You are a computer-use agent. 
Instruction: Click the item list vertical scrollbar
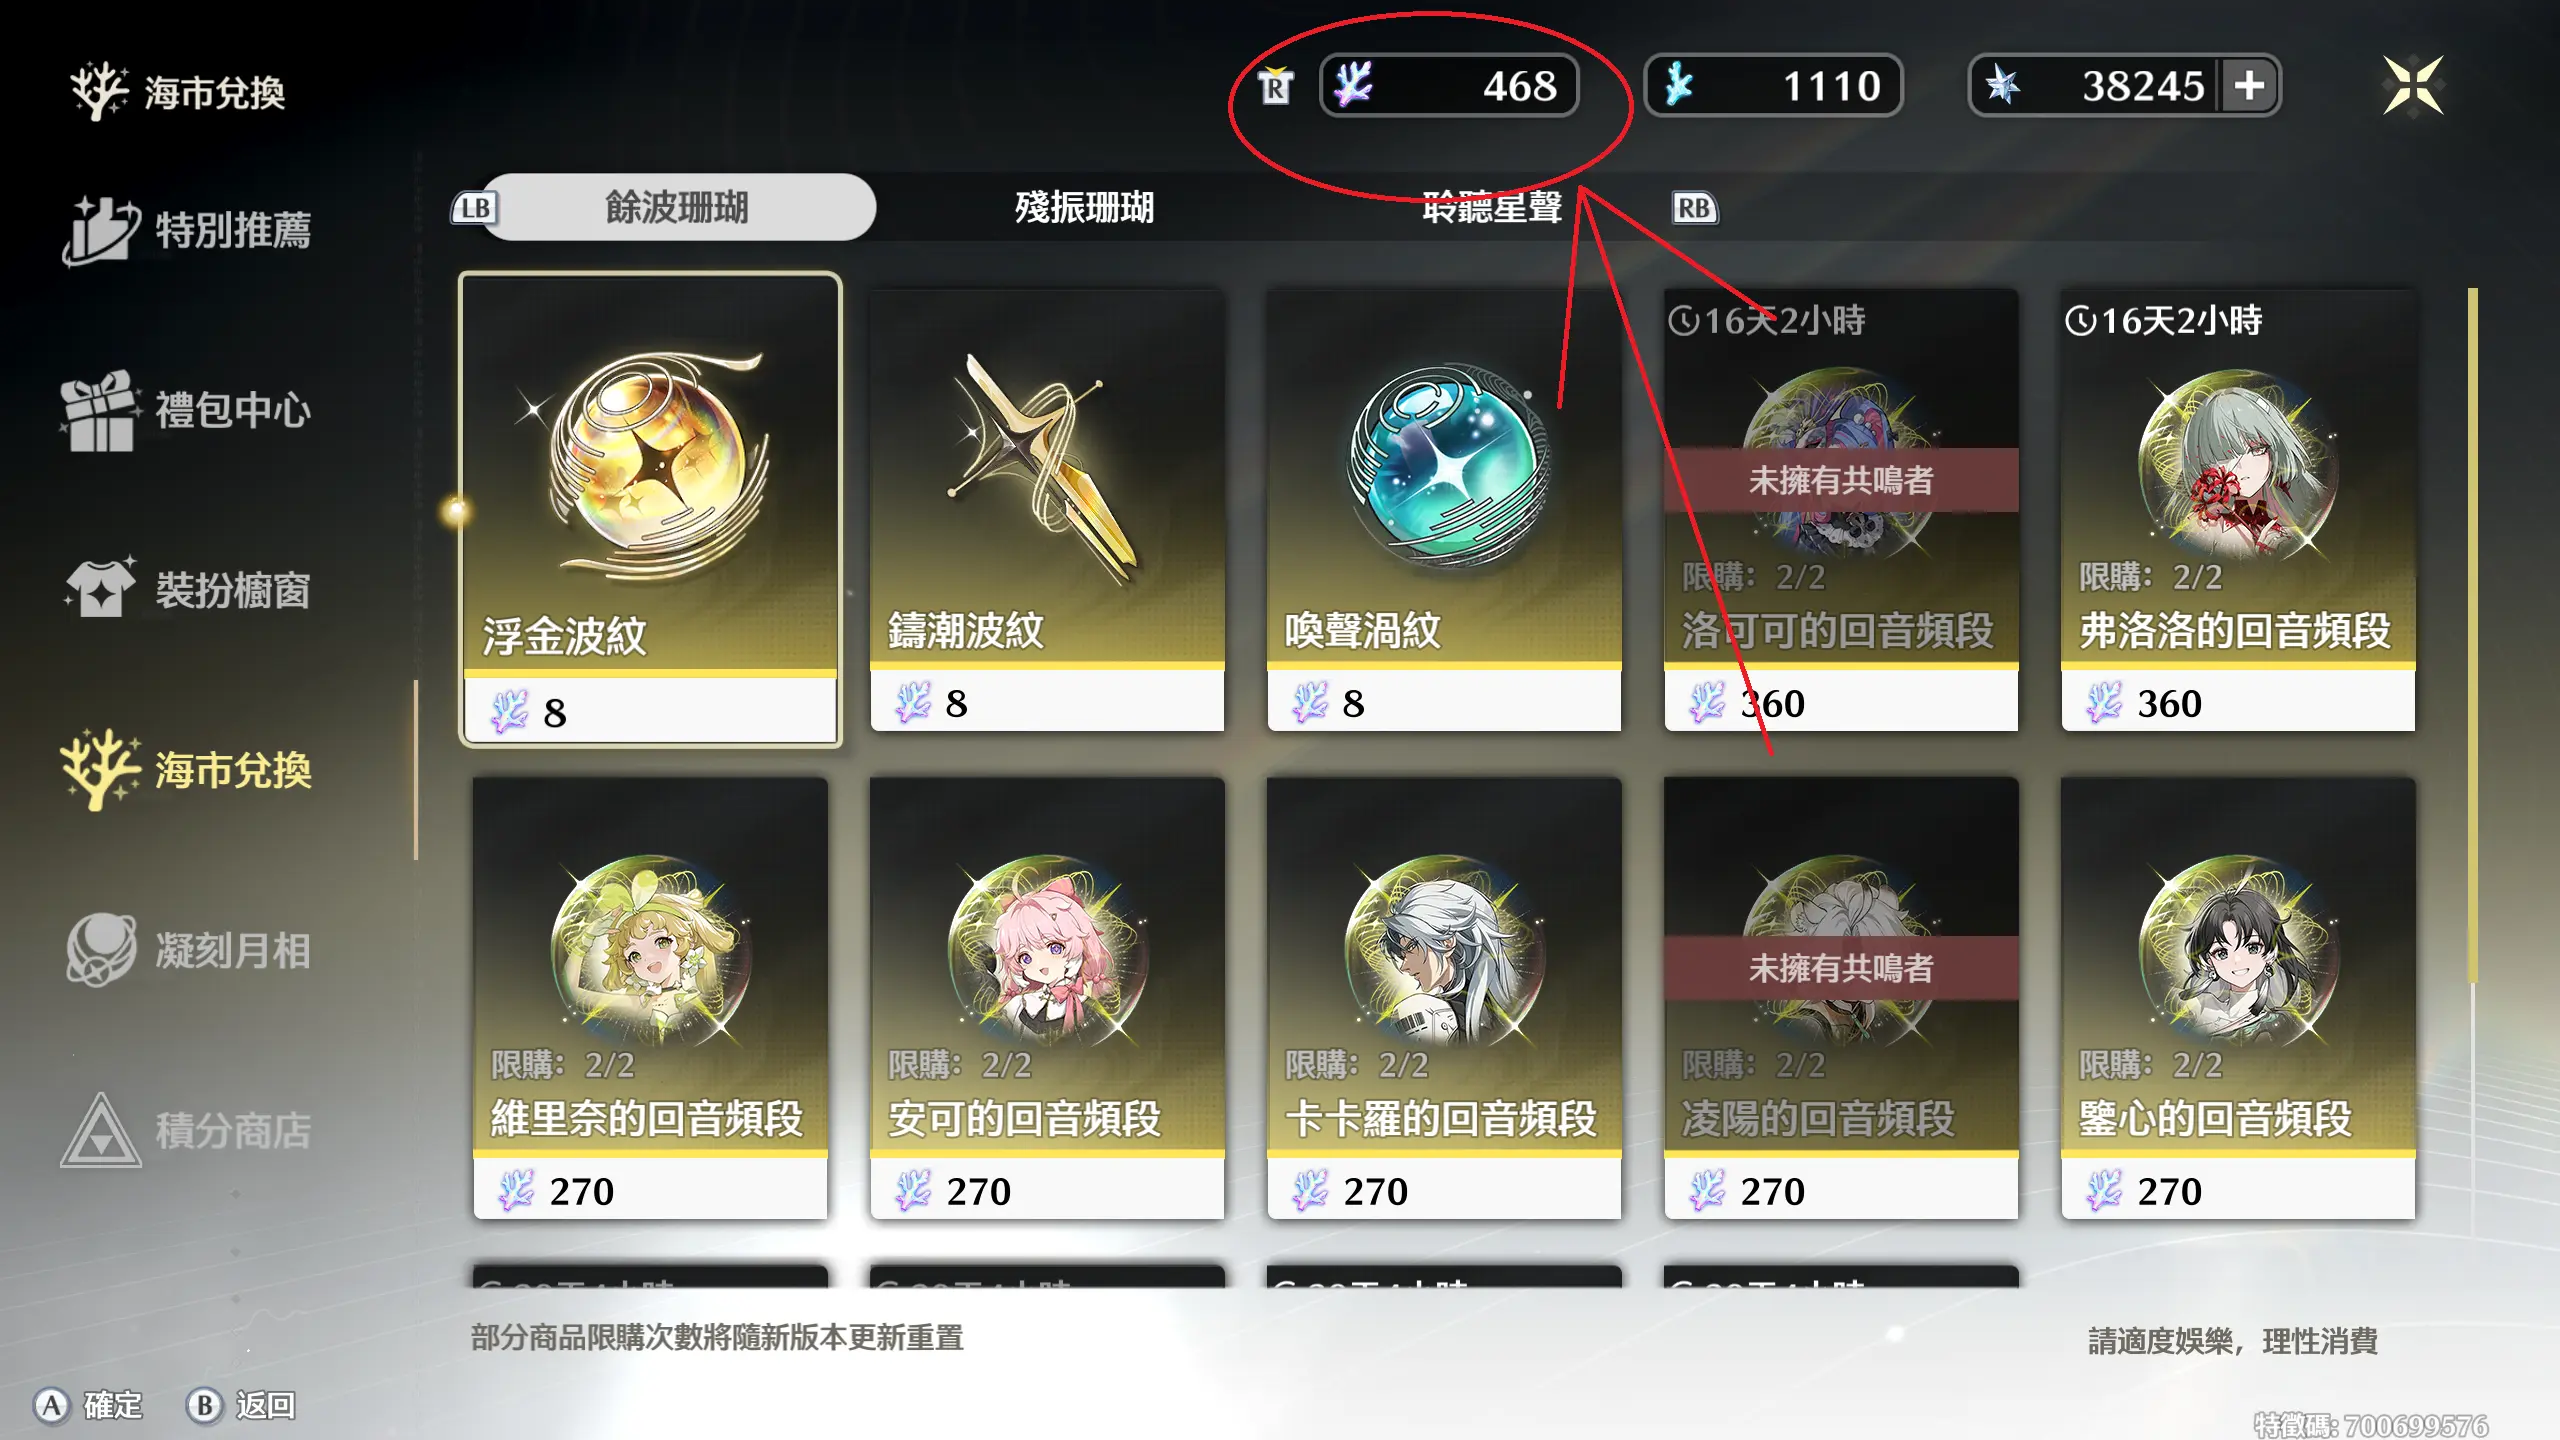coord(2472,635)
